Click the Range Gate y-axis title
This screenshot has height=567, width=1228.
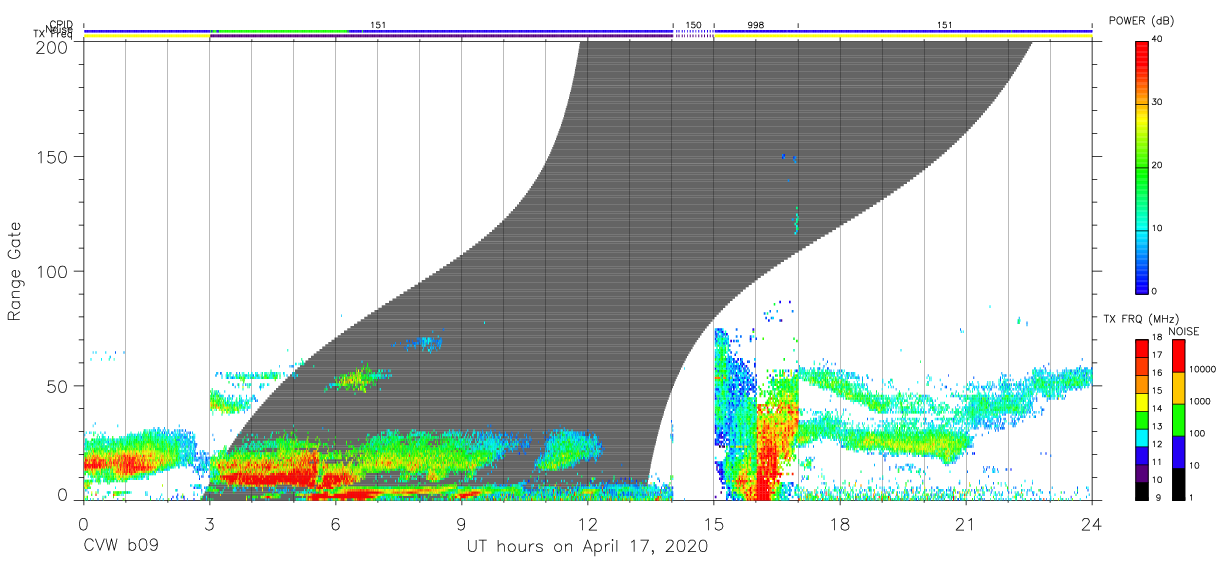(15, 271)
